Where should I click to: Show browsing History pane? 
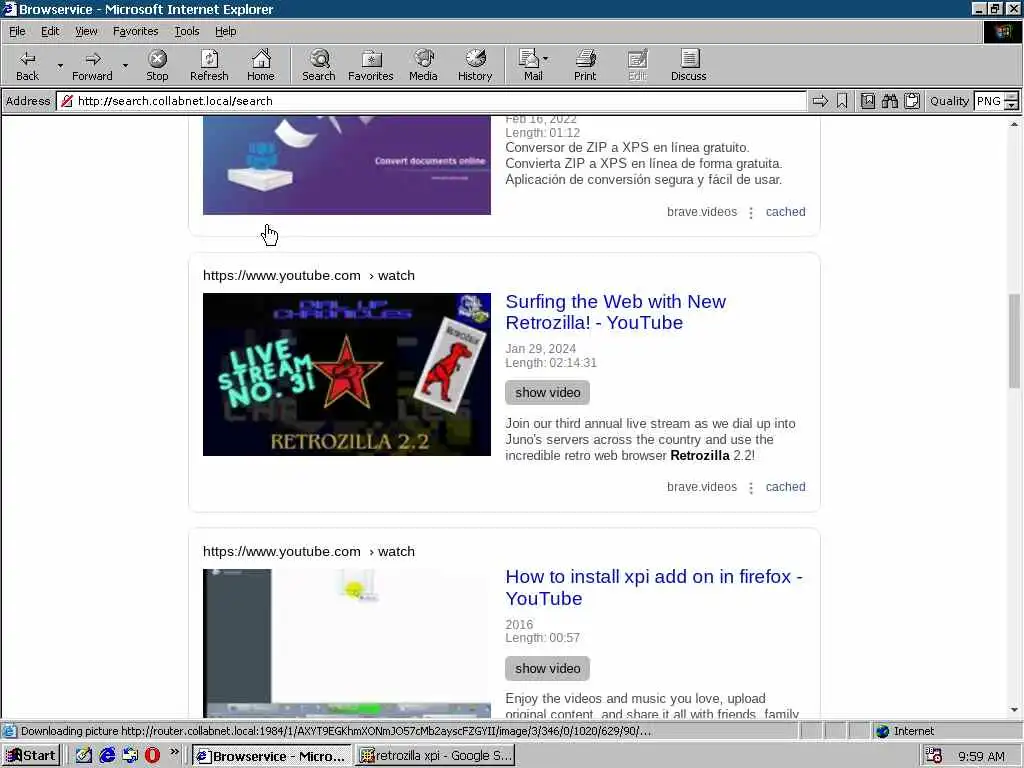pos(475,65)
